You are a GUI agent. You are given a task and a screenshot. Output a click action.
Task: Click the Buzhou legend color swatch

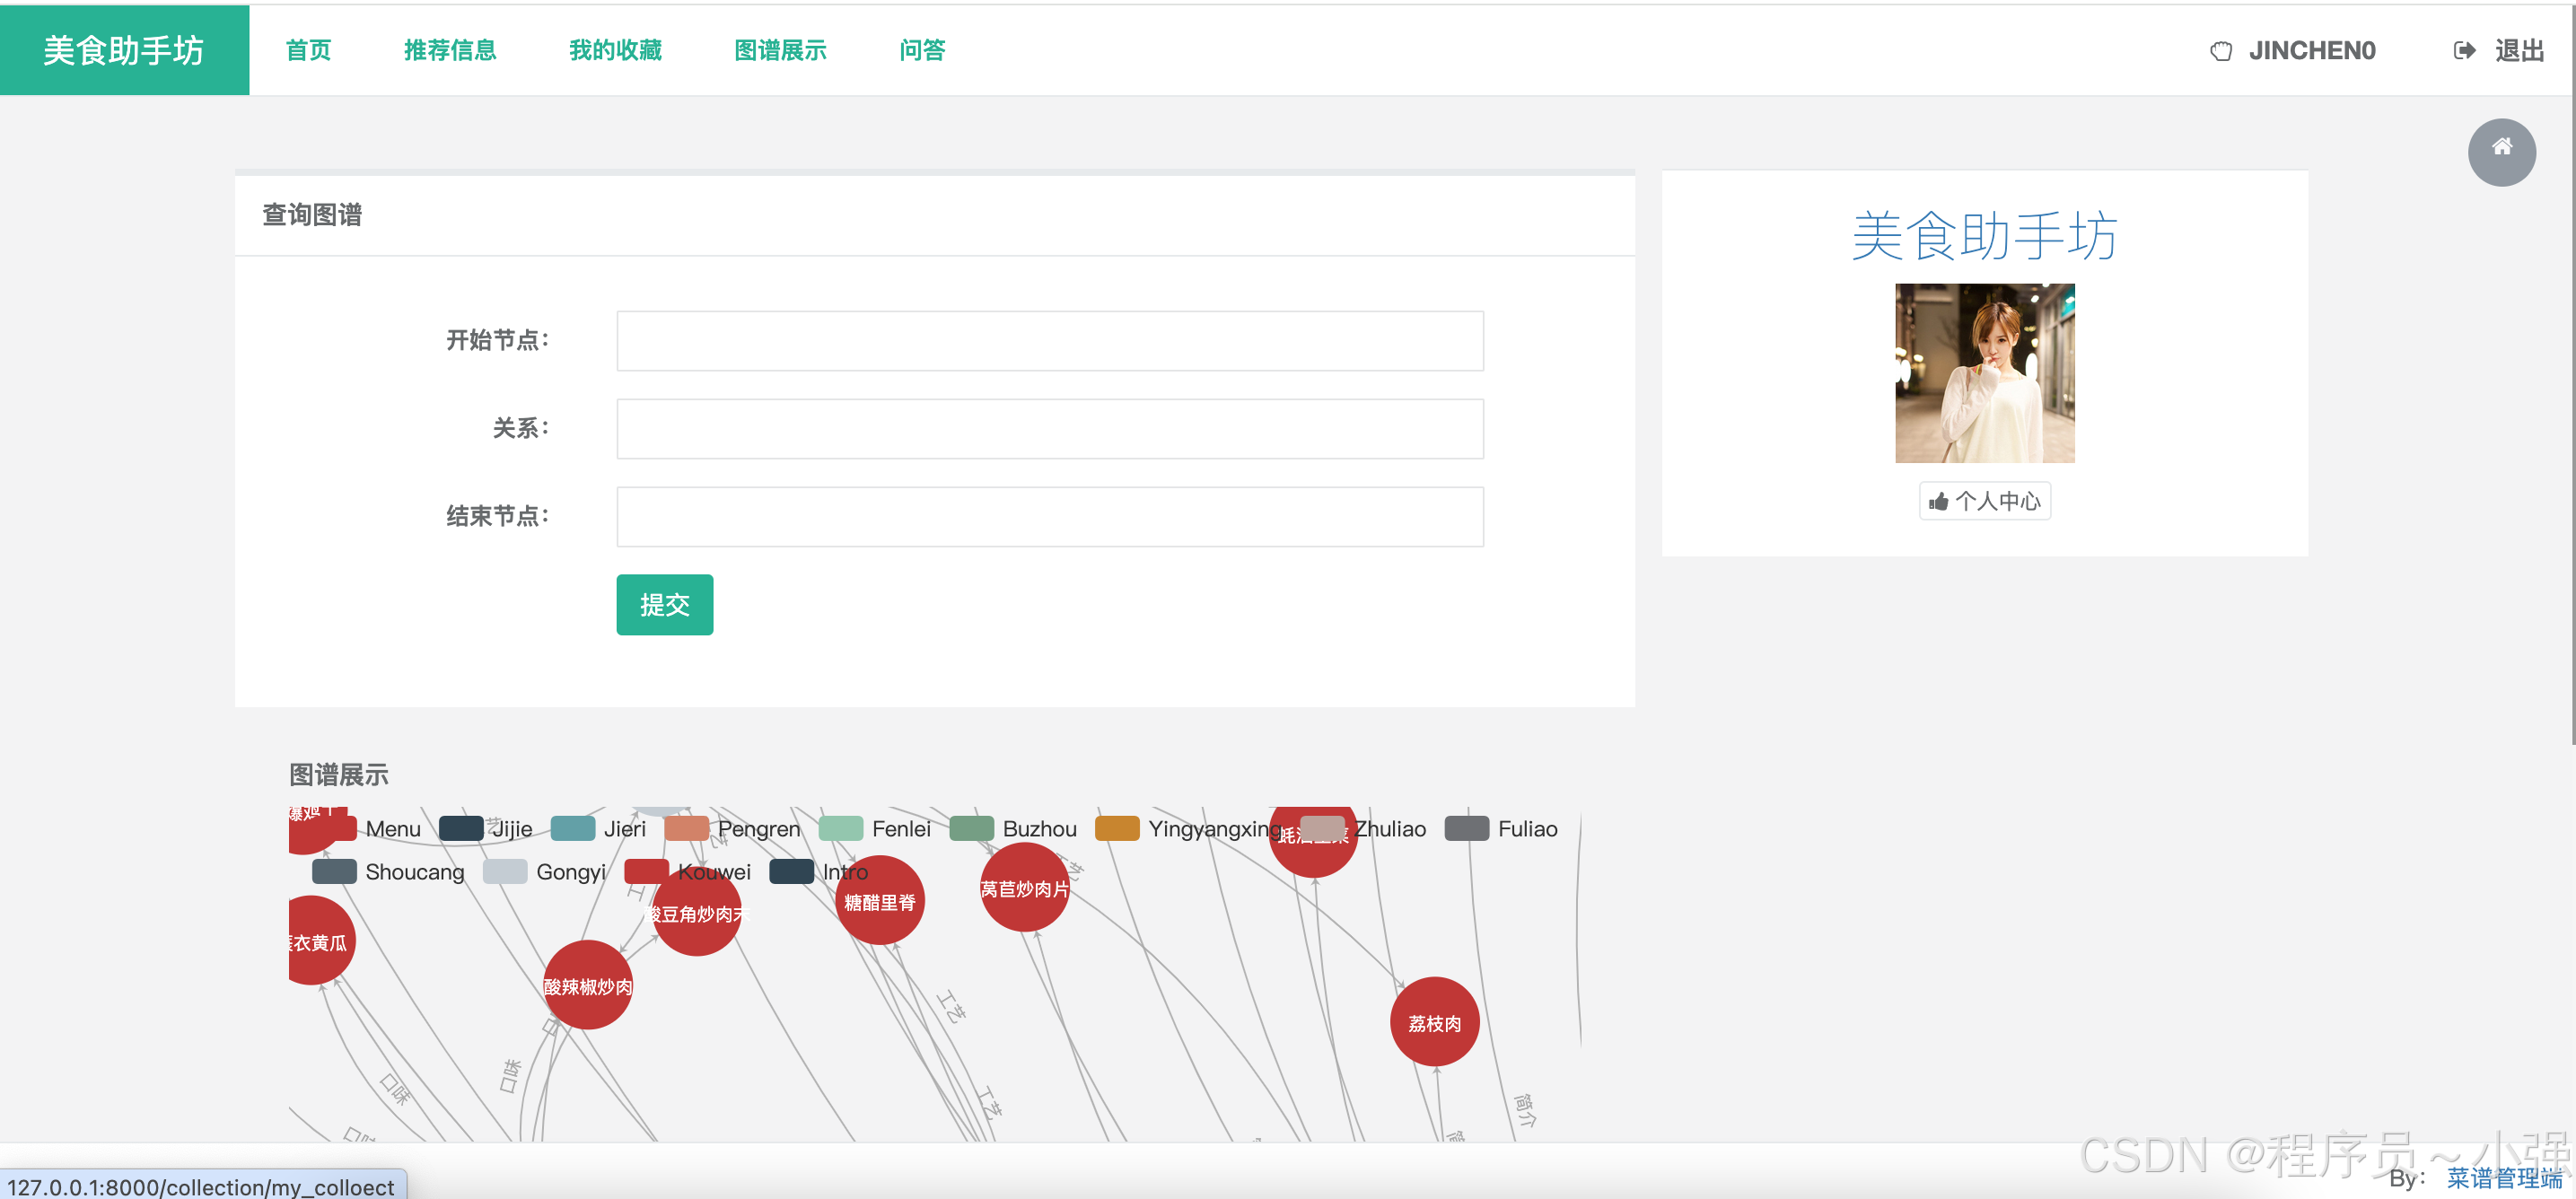click(971, 828)
